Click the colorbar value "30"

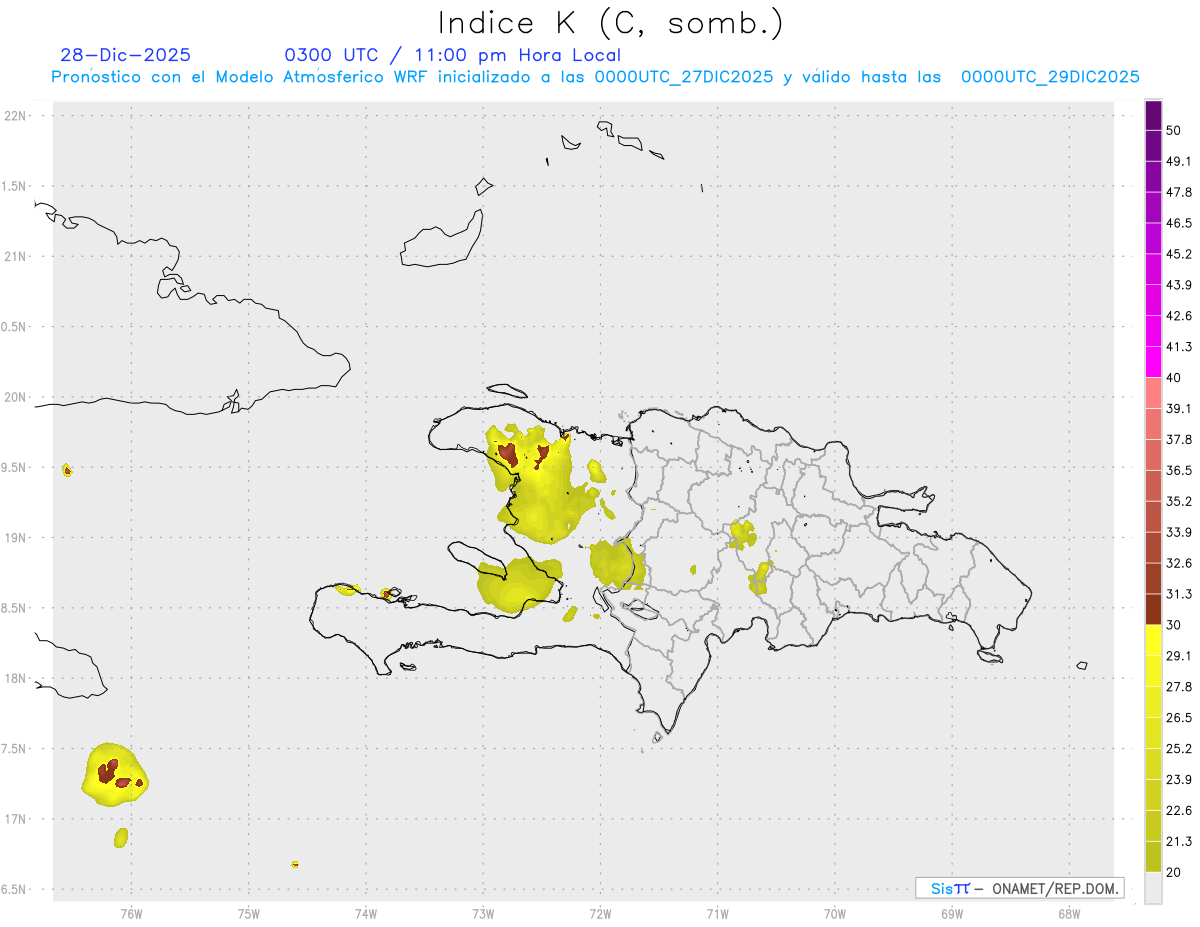click(1174, 625)
